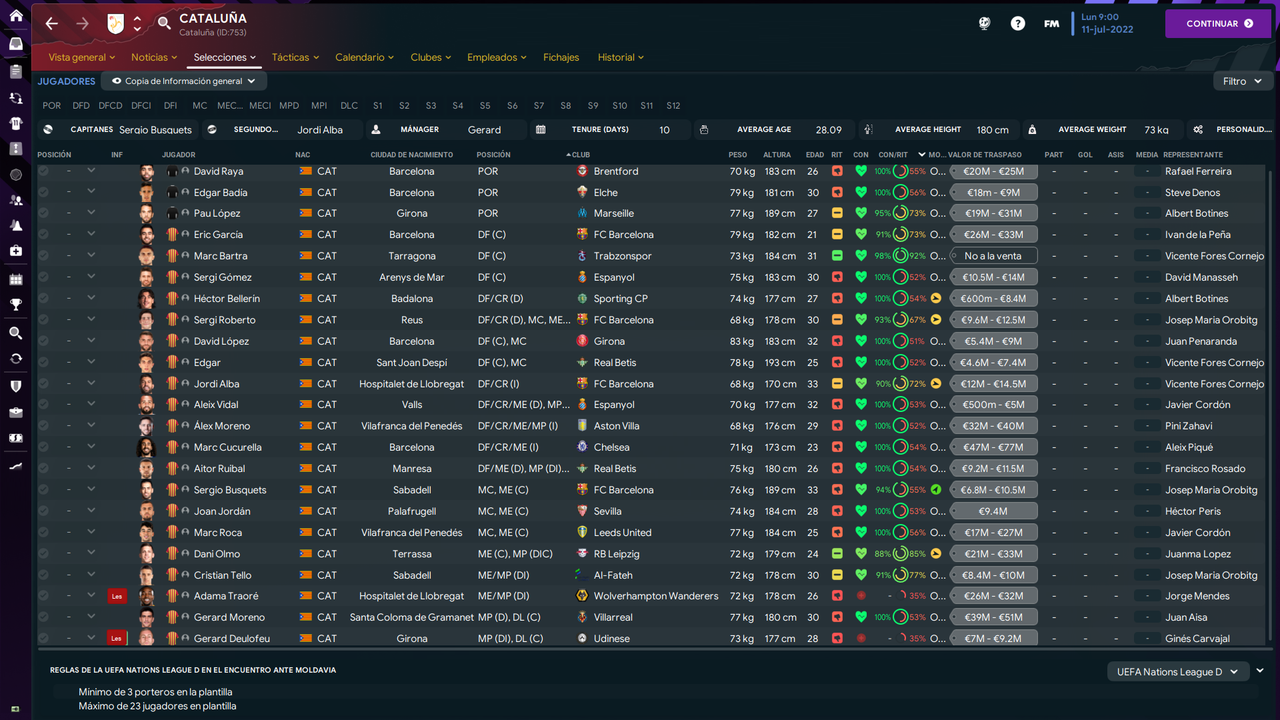Open the Calendario menu
1280x720 pixels.
364,57
